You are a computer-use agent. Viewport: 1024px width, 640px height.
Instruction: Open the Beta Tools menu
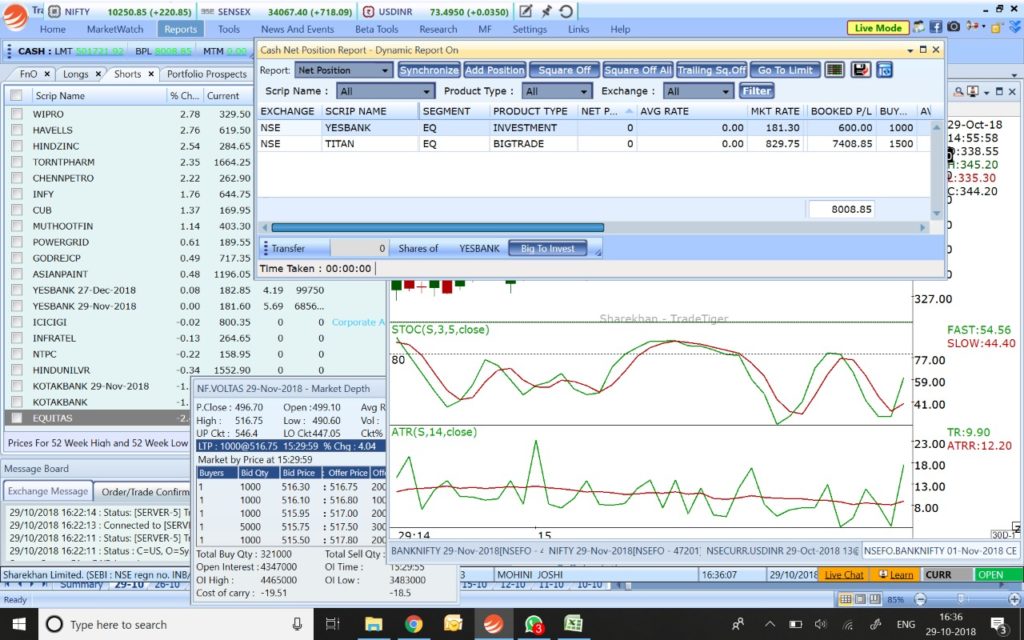[x=377, y=29]
